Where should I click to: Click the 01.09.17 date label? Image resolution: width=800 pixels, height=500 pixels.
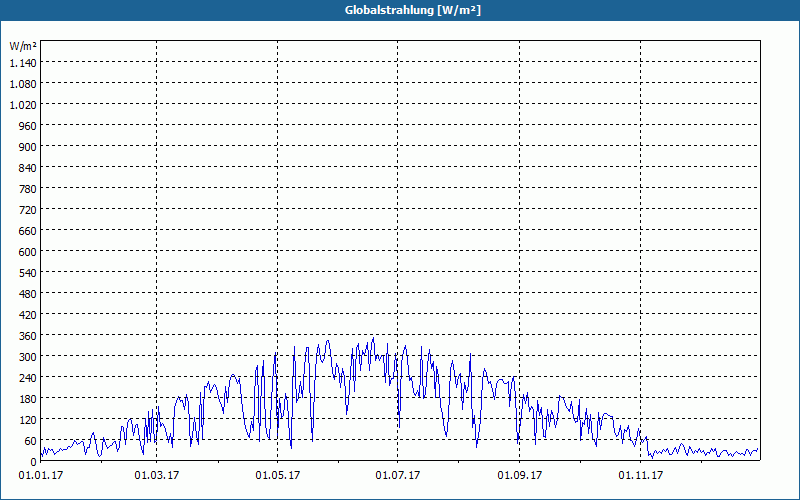pos(519,476)
